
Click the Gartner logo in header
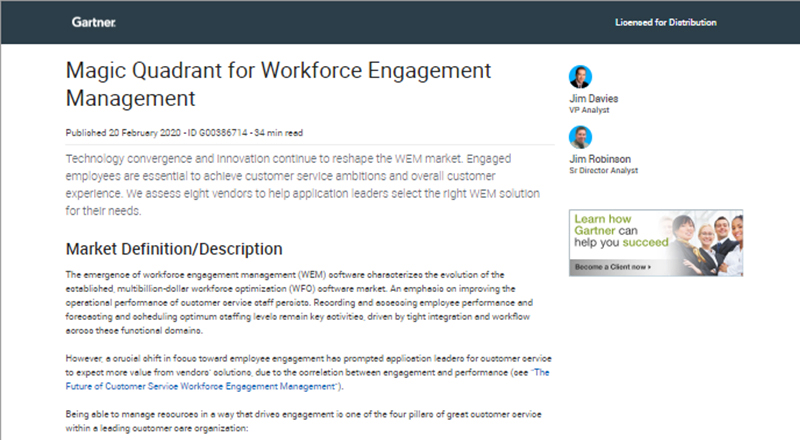click(93, 22)
